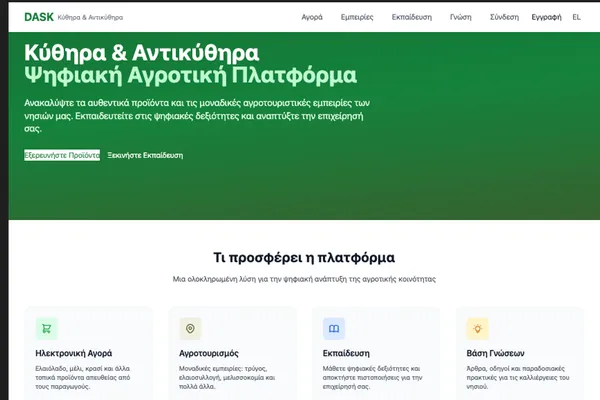Click the Εγγραφή register button
The image size is (600, 400).
coord(546,17)
